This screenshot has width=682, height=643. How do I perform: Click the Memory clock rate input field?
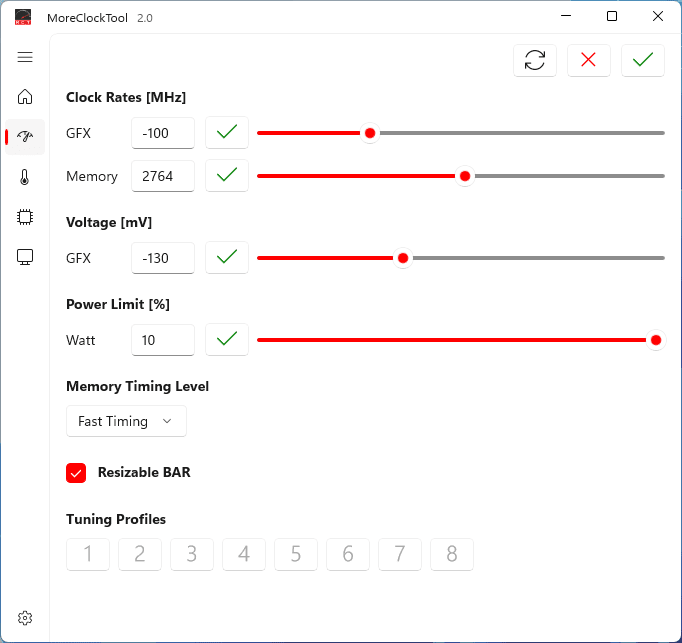[x=163, y=176]
